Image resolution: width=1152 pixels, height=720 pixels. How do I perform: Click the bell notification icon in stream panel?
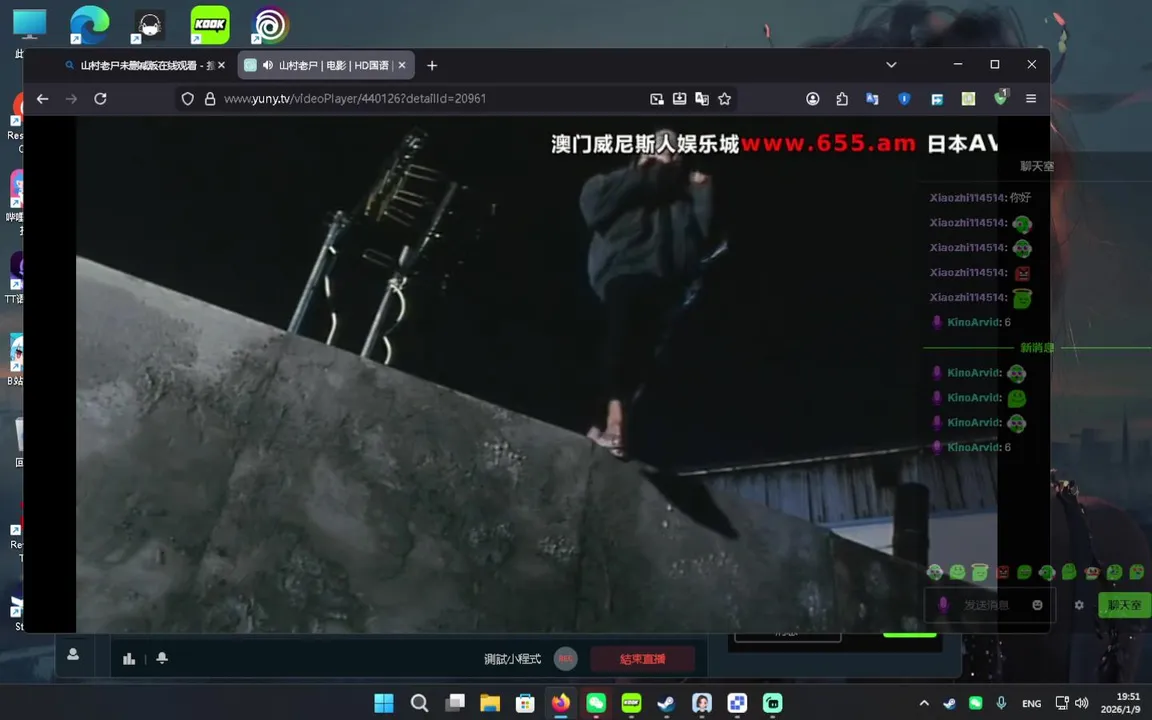[x=162, y=658]
